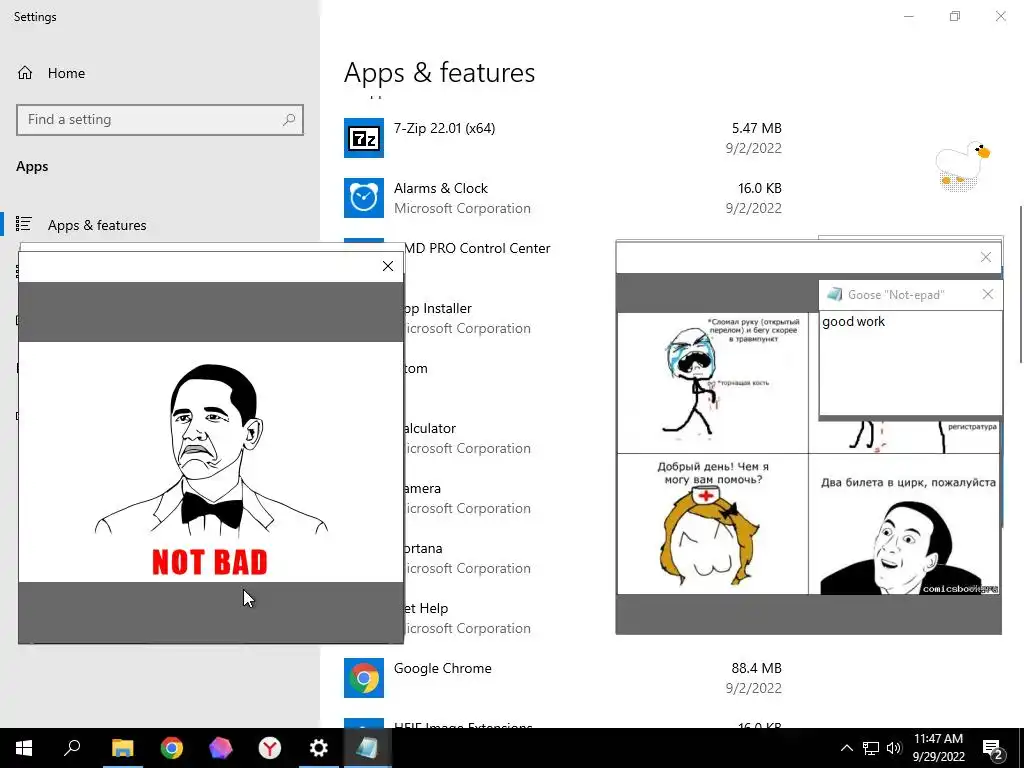The height and width of the screenshot is (768, 1024).
Task: Click the crying stickman comic panel
Action: coord(712,383)
